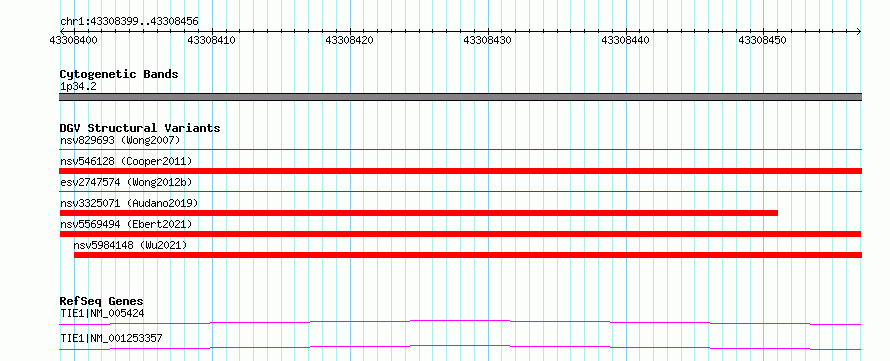The width and height of the screenshot is (890, 361).
Task: Click ruler position 43308410
Action: (x=212, y=40)
